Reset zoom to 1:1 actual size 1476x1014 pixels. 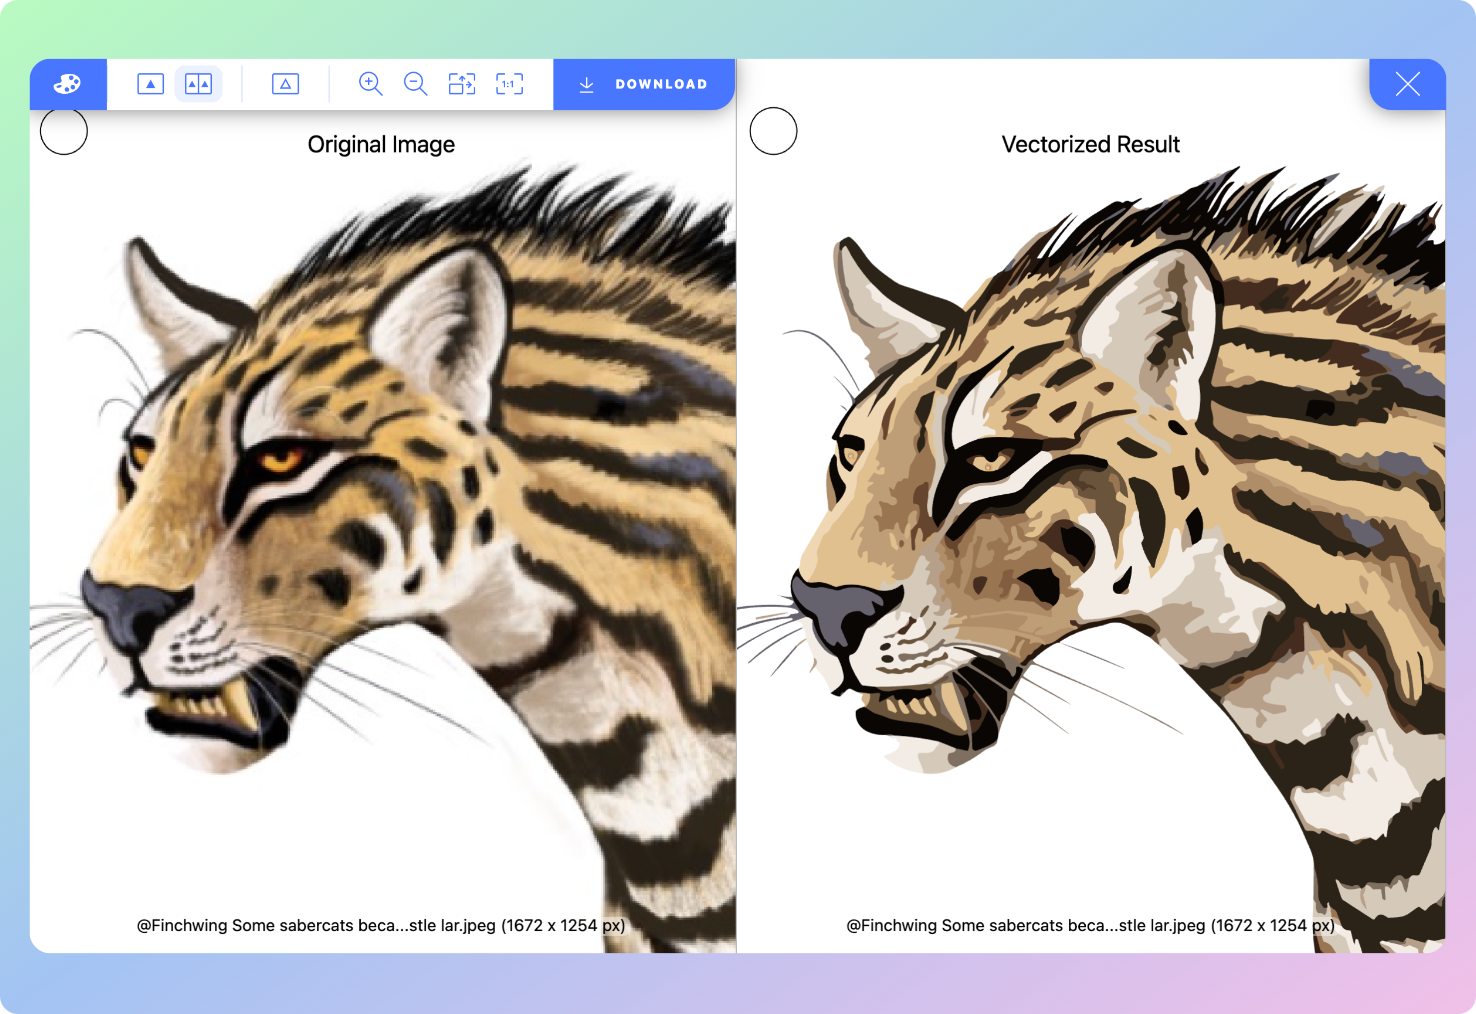coord(509,84)
